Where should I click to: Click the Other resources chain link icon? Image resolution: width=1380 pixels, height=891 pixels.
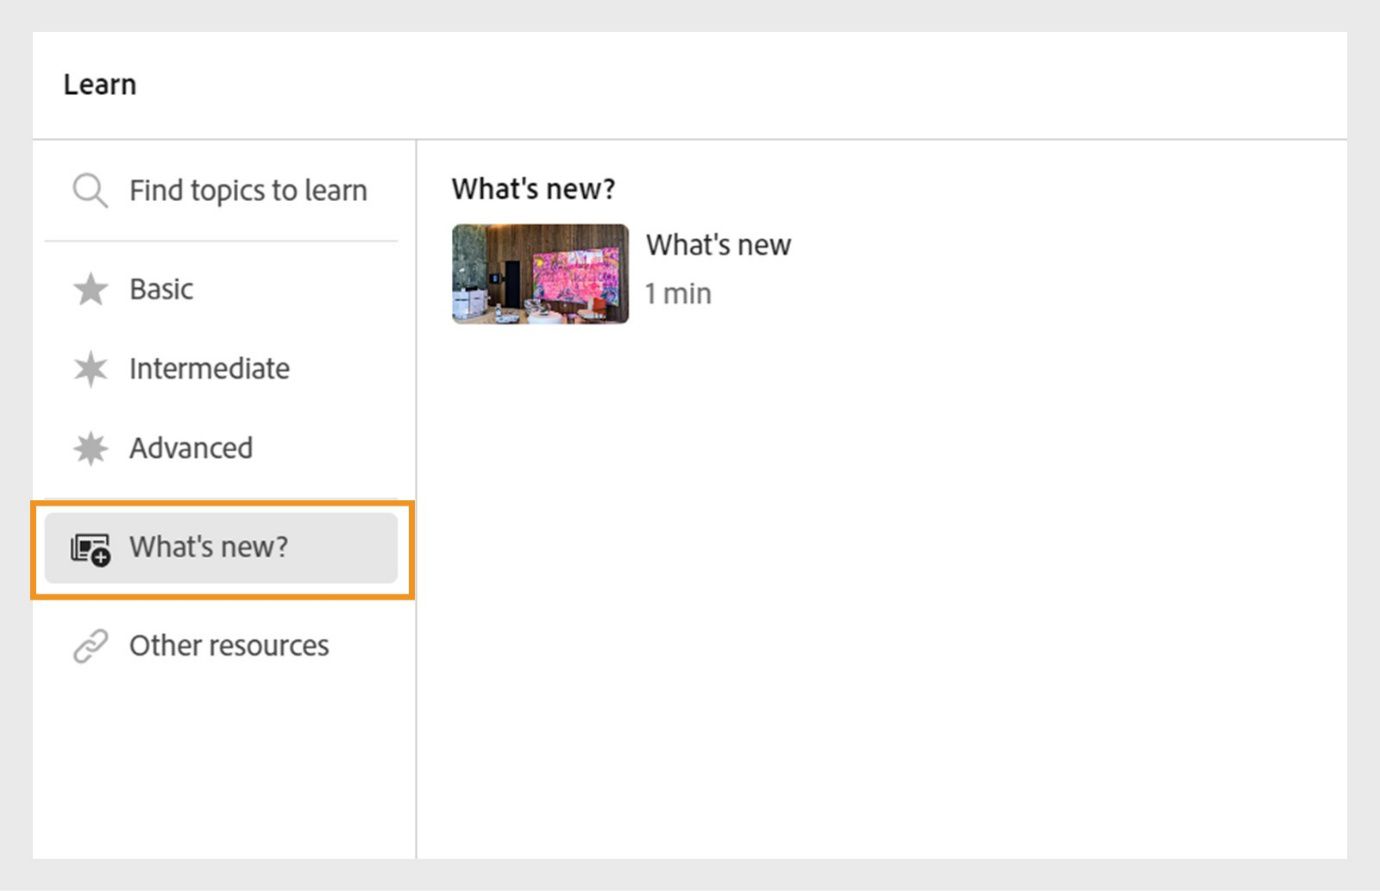[91, 646]
